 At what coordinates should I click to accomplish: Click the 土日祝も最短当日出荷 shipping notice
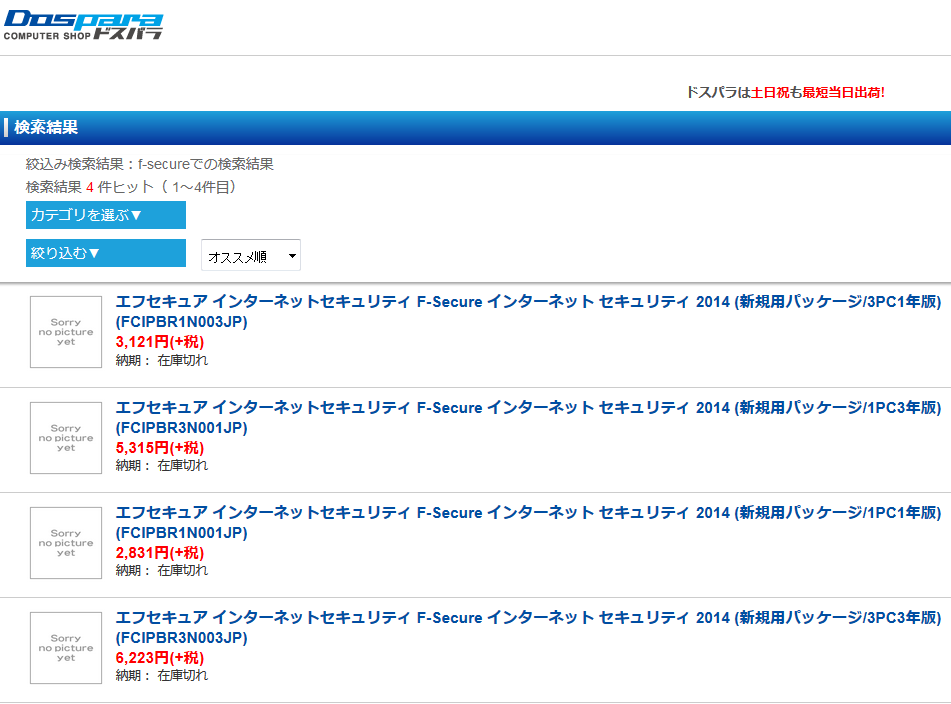tap(785, 92)
